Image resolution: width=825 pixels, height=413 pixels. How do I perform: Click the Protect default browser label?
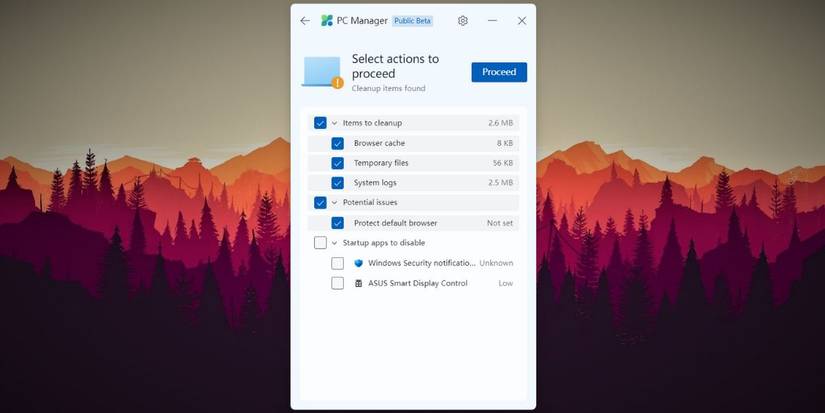tap(395, 223)
